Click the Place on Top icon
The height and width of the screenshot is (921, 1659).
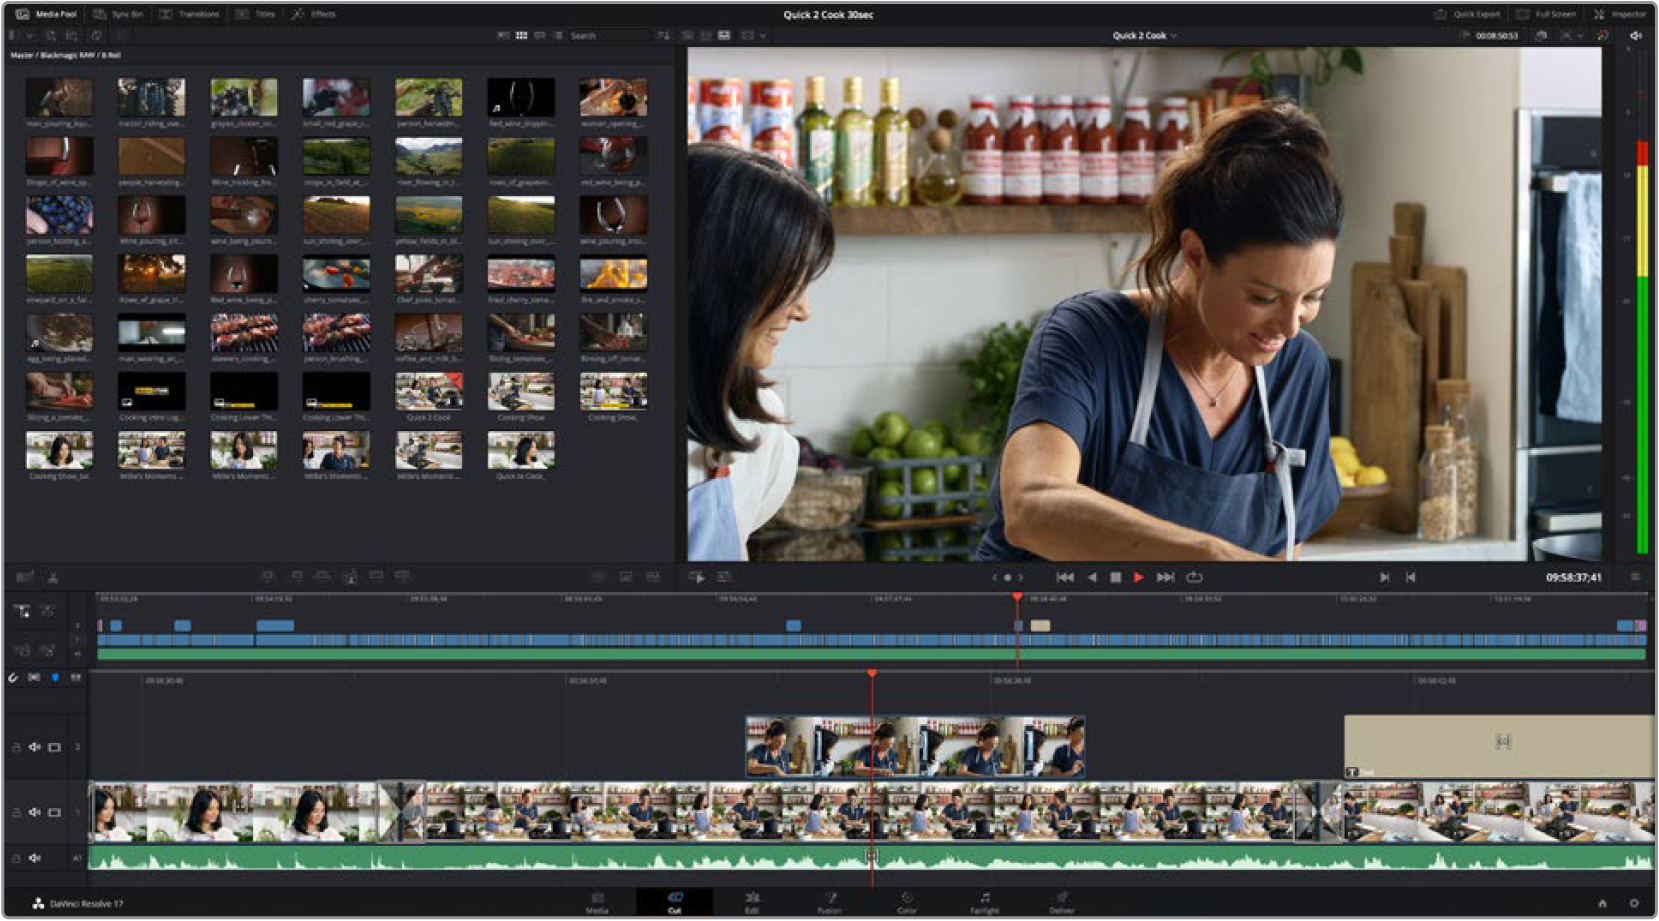coord(376,576)
